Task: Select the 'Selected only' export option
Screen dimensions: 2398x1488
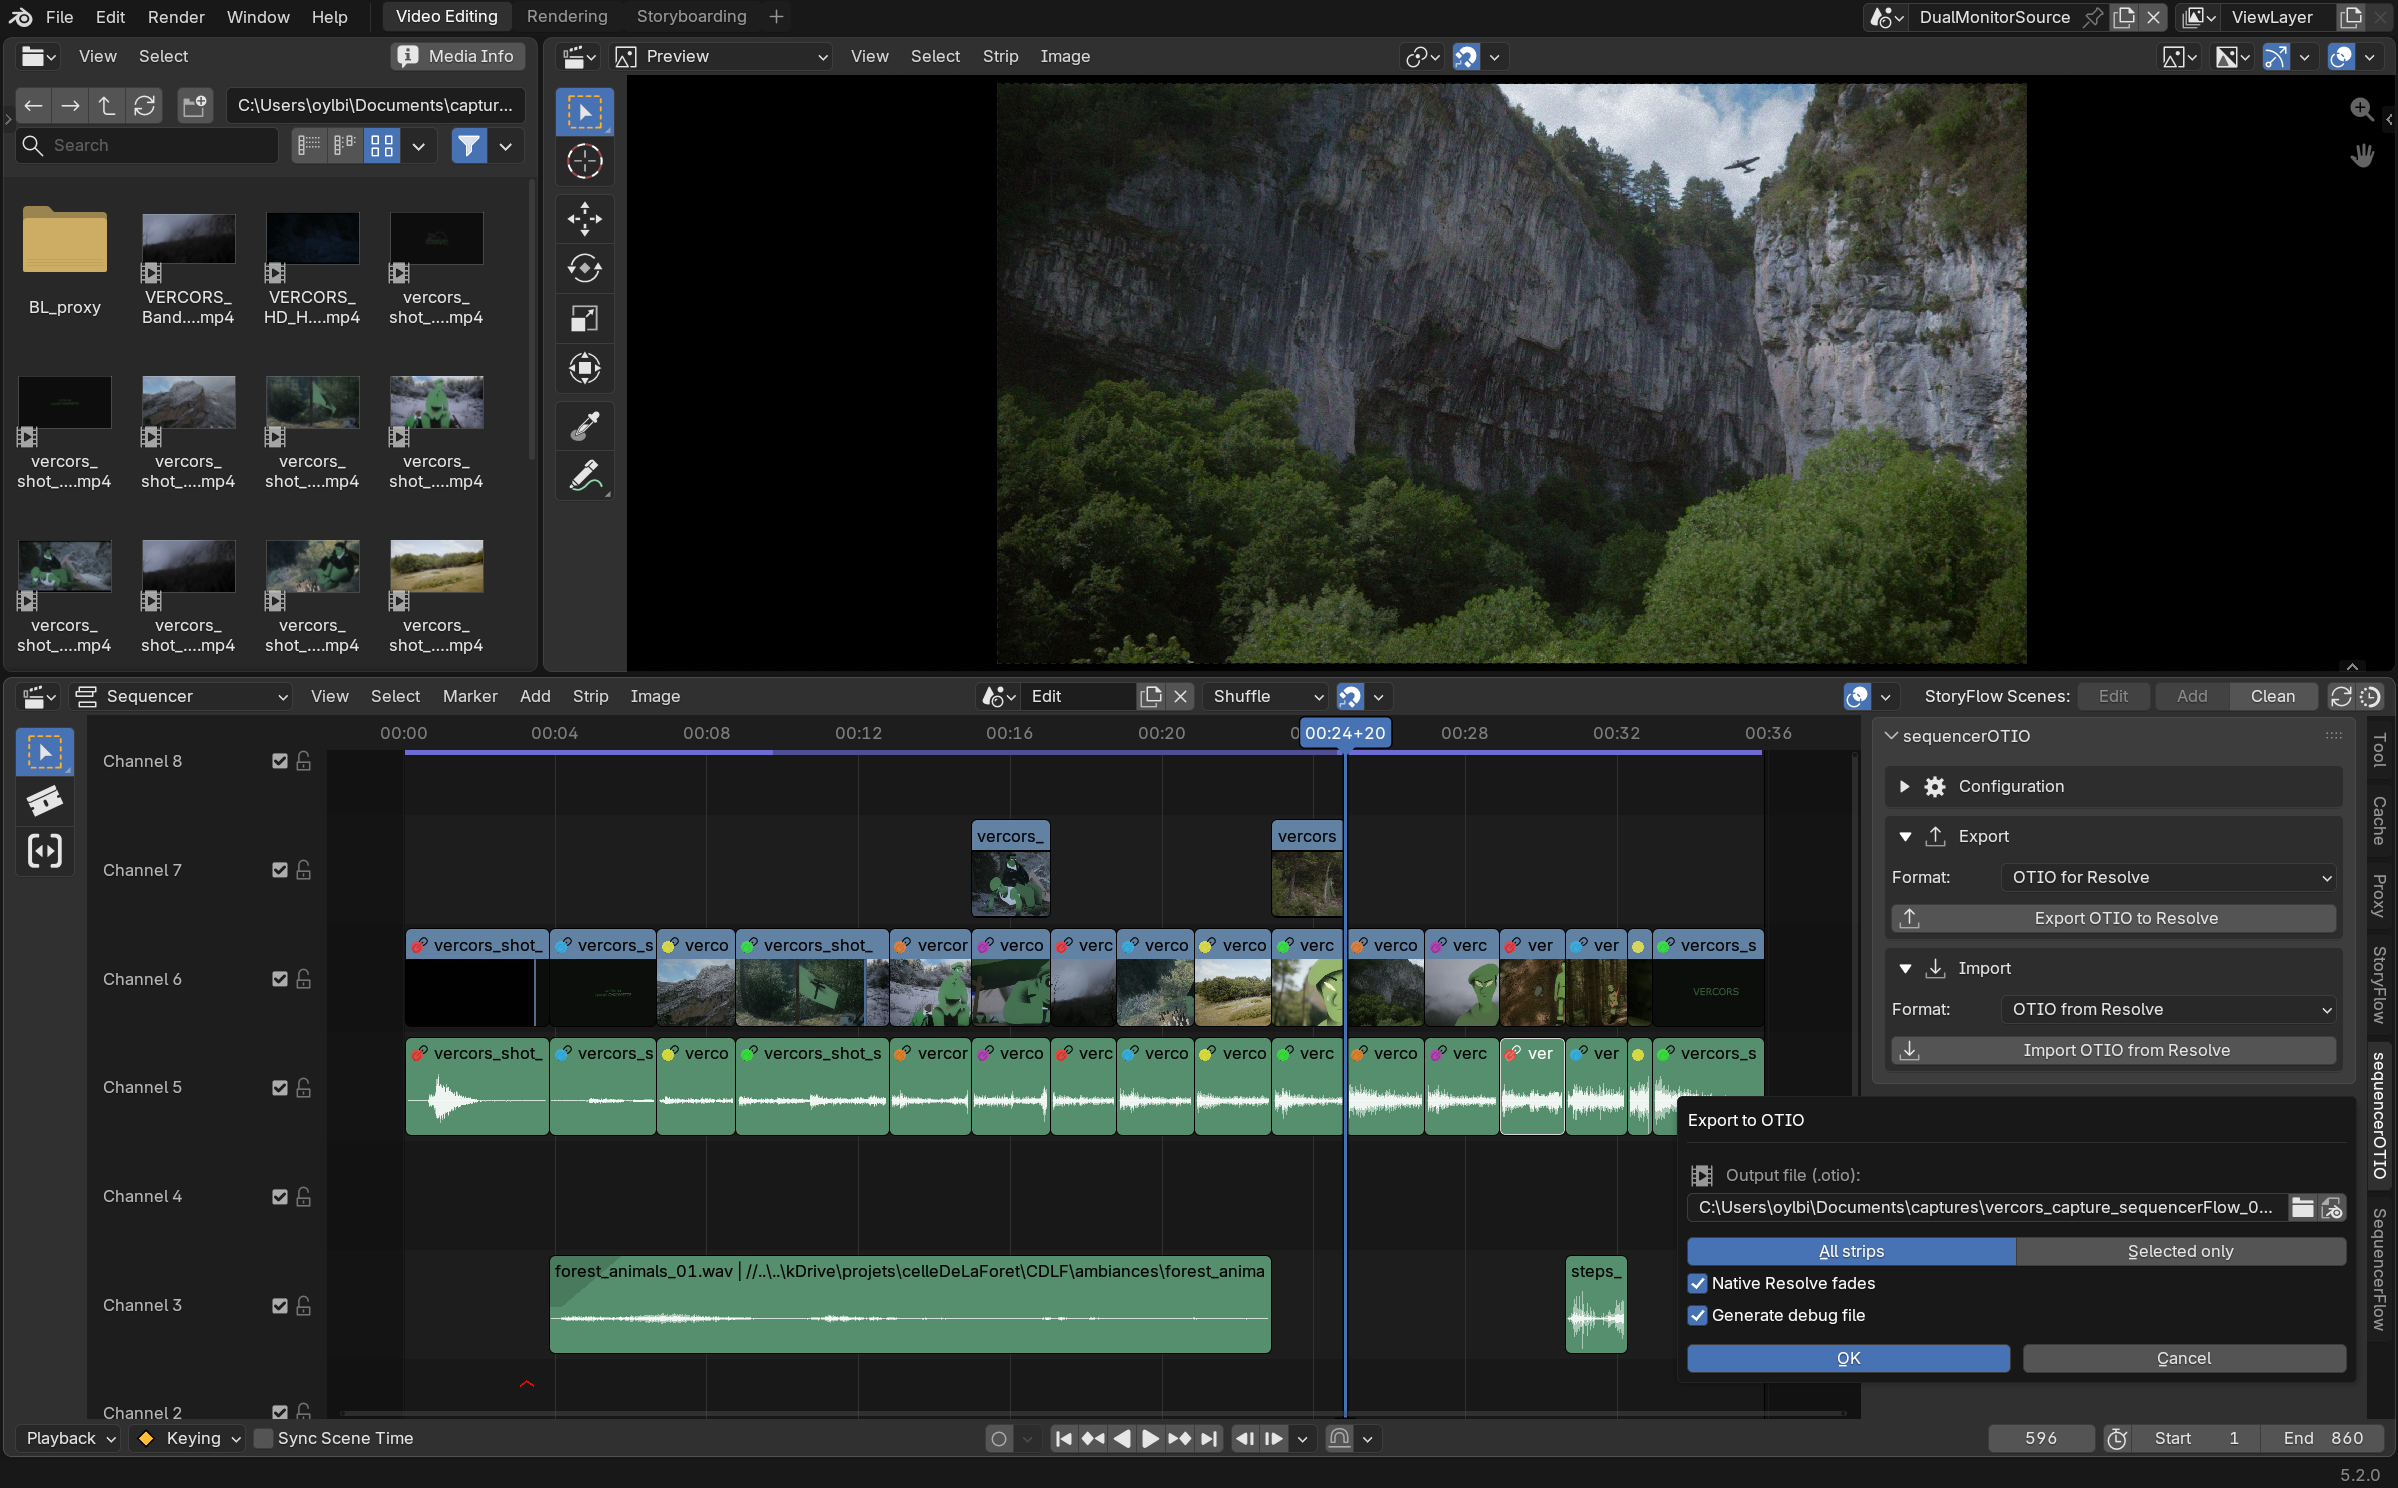Action: [2180, 1251]
